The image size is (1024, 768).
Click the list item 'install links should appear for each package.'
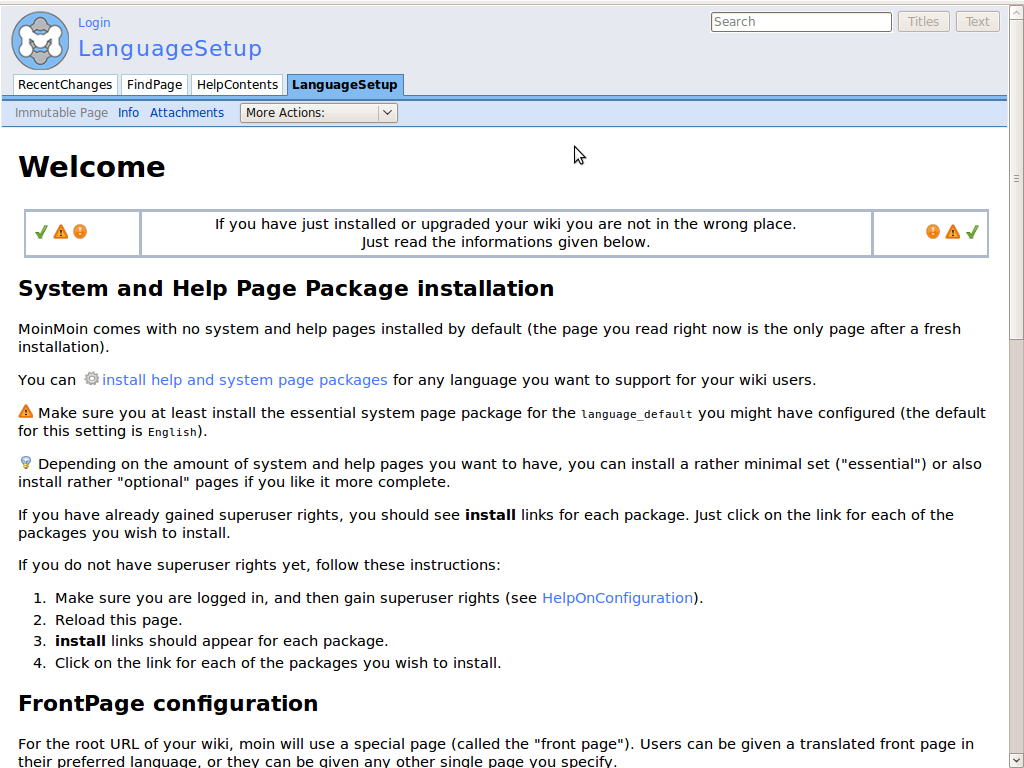pos(221,641)
